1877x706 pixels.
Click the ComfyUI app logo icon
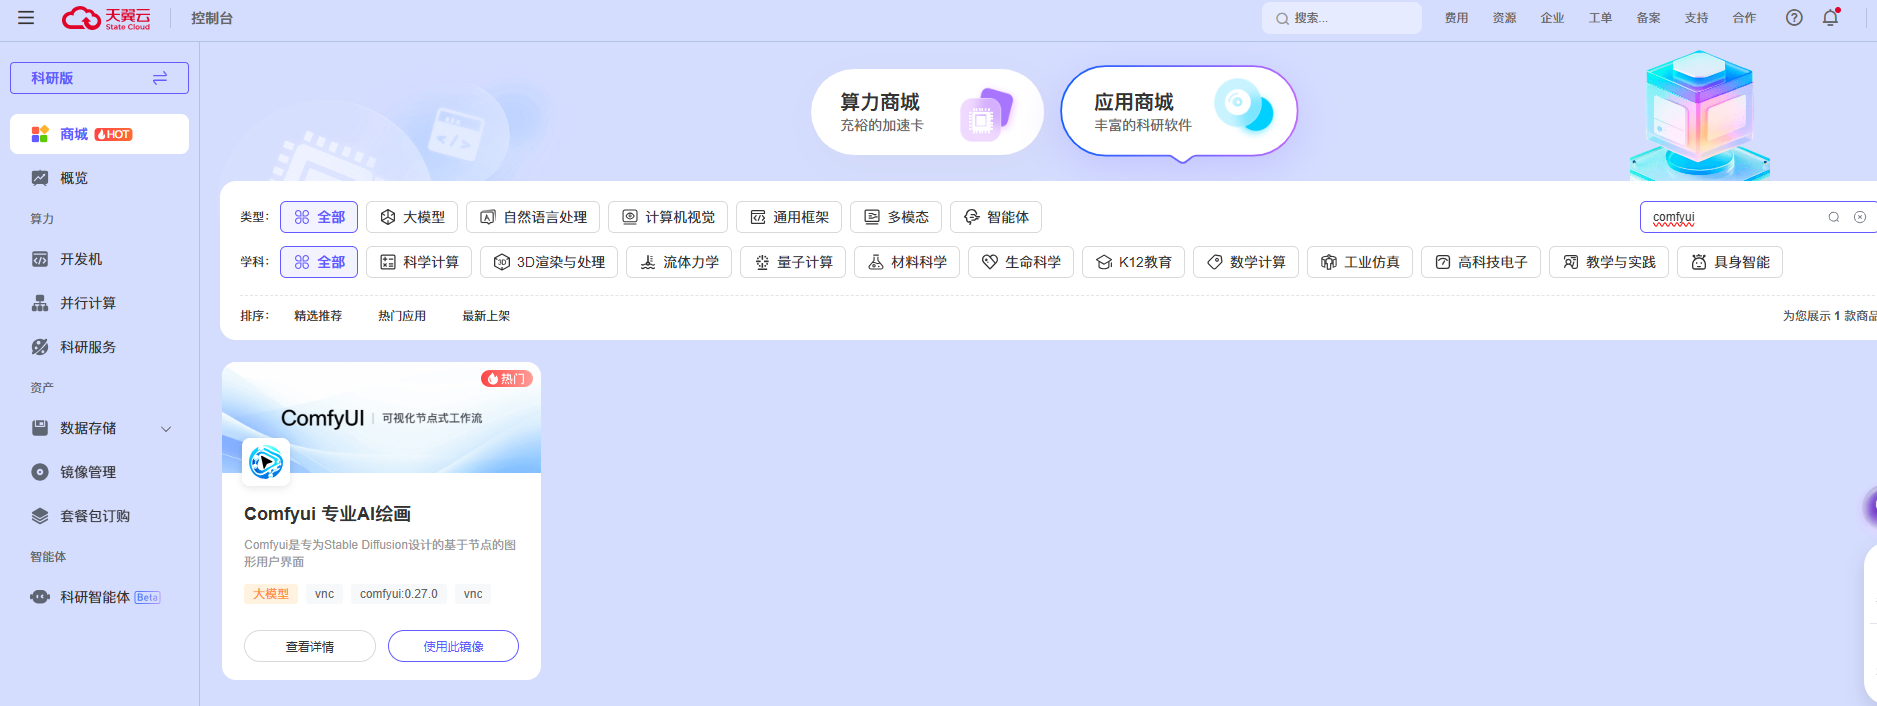click(x=266, y=462)
